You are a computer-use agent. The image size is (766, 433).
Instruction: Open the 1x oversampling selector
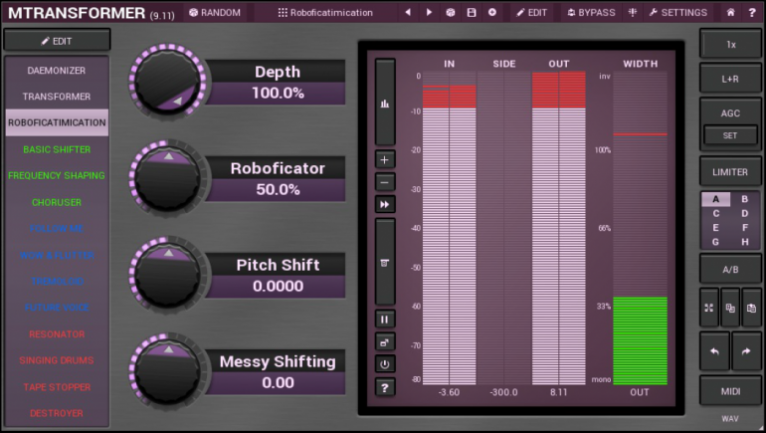point(730,44)
